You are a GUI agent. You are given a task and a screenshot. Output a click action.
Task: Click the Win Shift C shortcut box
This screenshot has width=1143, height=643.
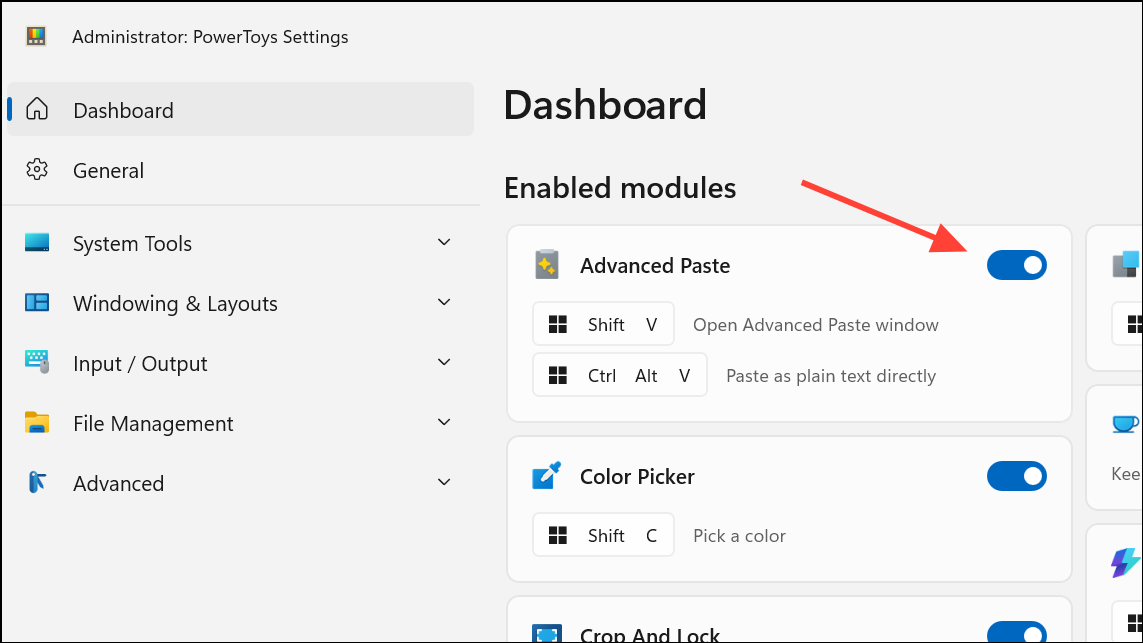(603, 535)
